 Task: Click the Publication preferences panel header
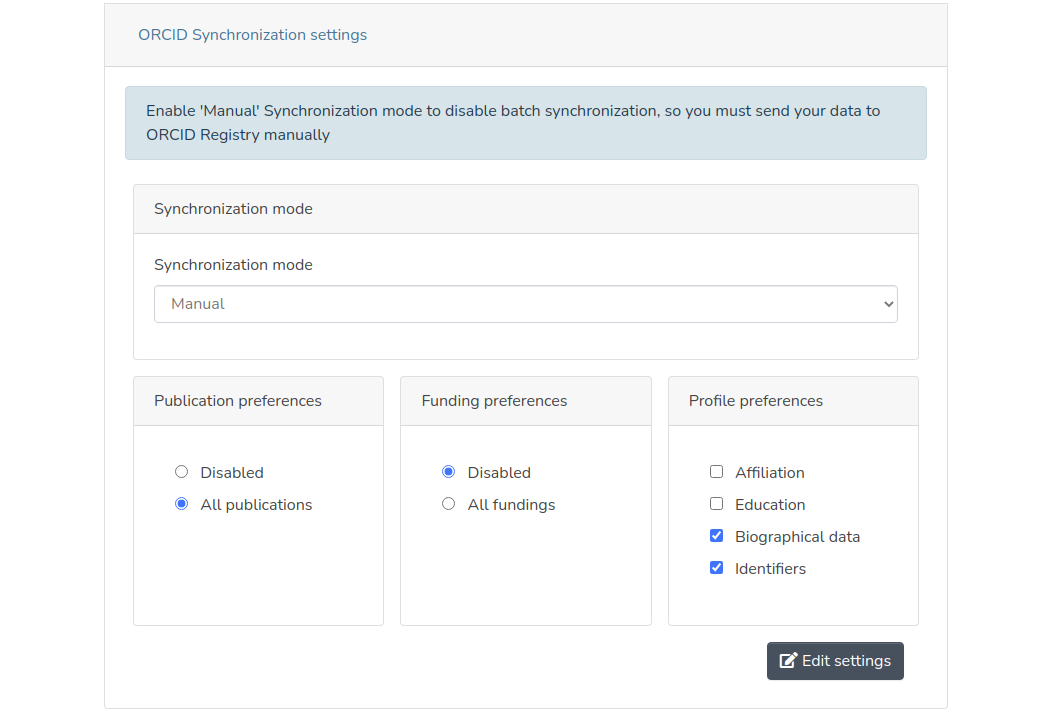tap(258, 401)
